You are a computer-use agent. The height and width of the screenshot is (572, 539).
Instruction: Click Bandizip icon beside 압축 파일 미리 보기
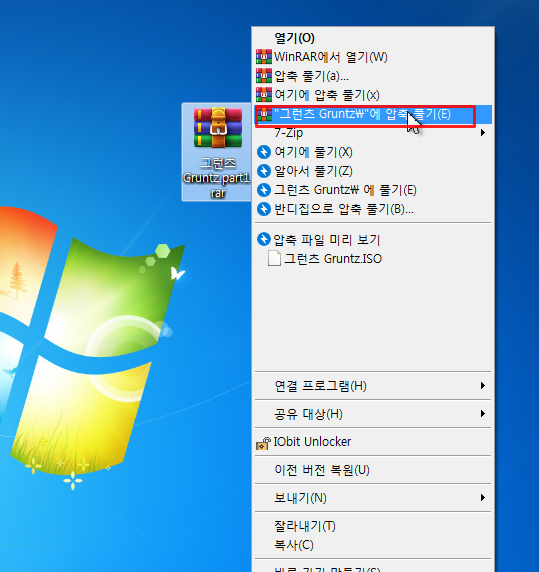coord(264,239)
